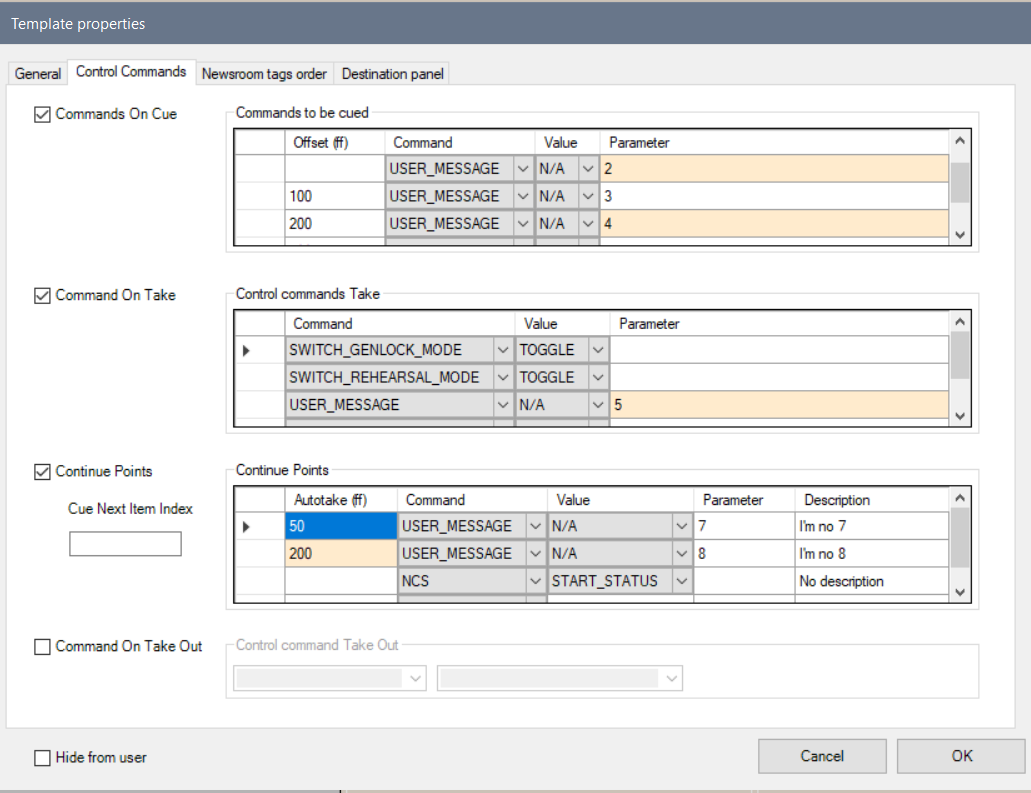Open the NCS command dropdown
Image resolution: width=1031 pixels, height=793 pixels.
click(534, 581)
